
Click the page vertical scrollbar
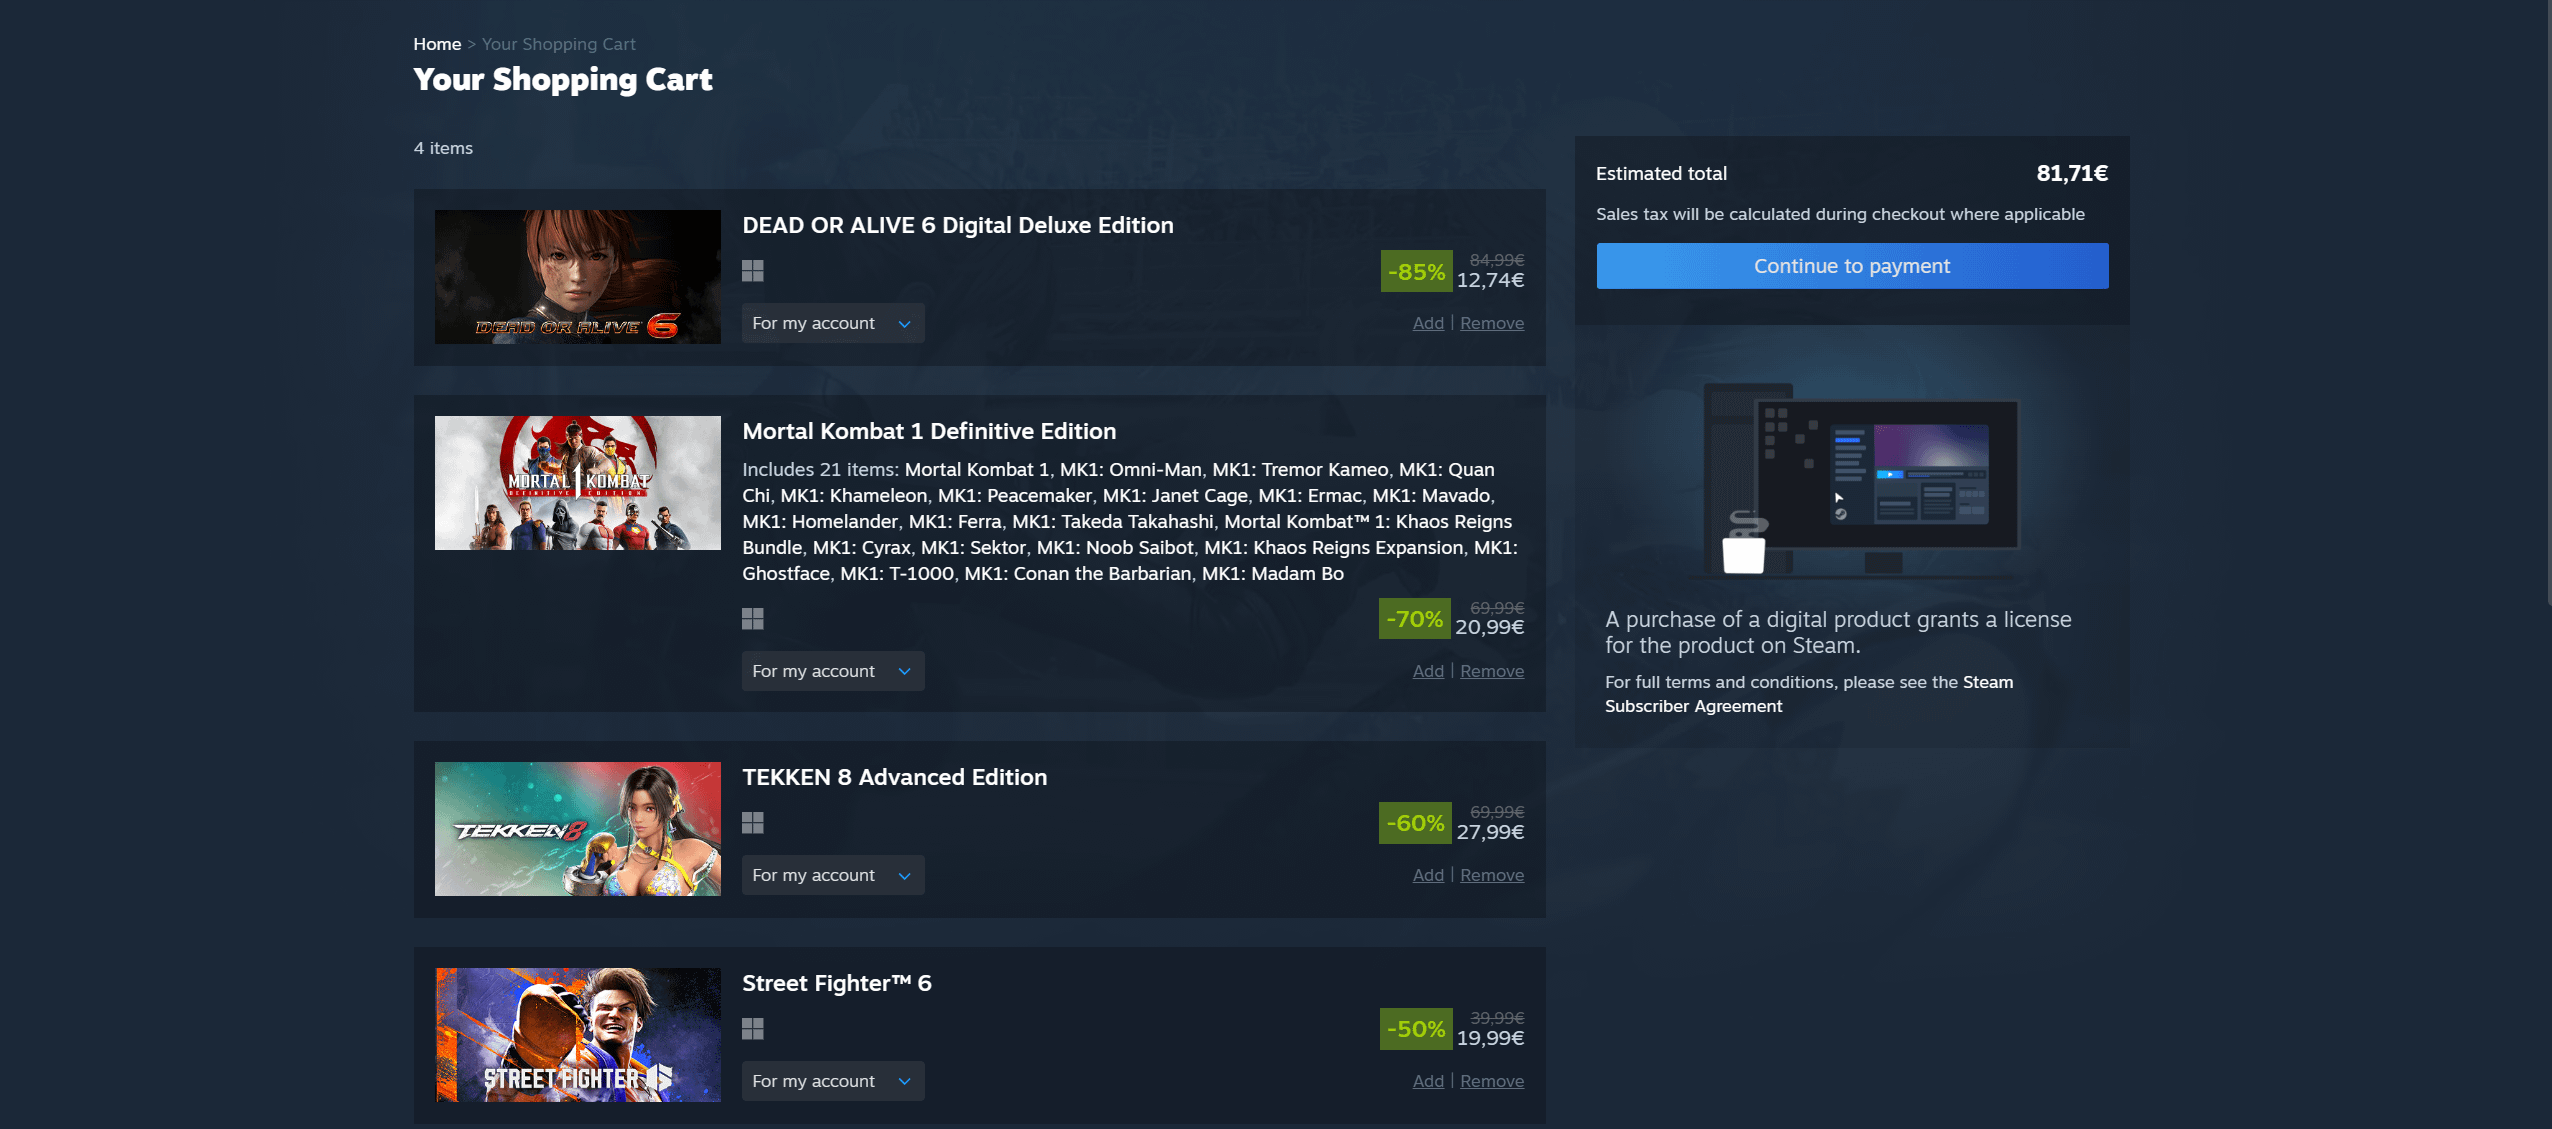(2548, 300)
